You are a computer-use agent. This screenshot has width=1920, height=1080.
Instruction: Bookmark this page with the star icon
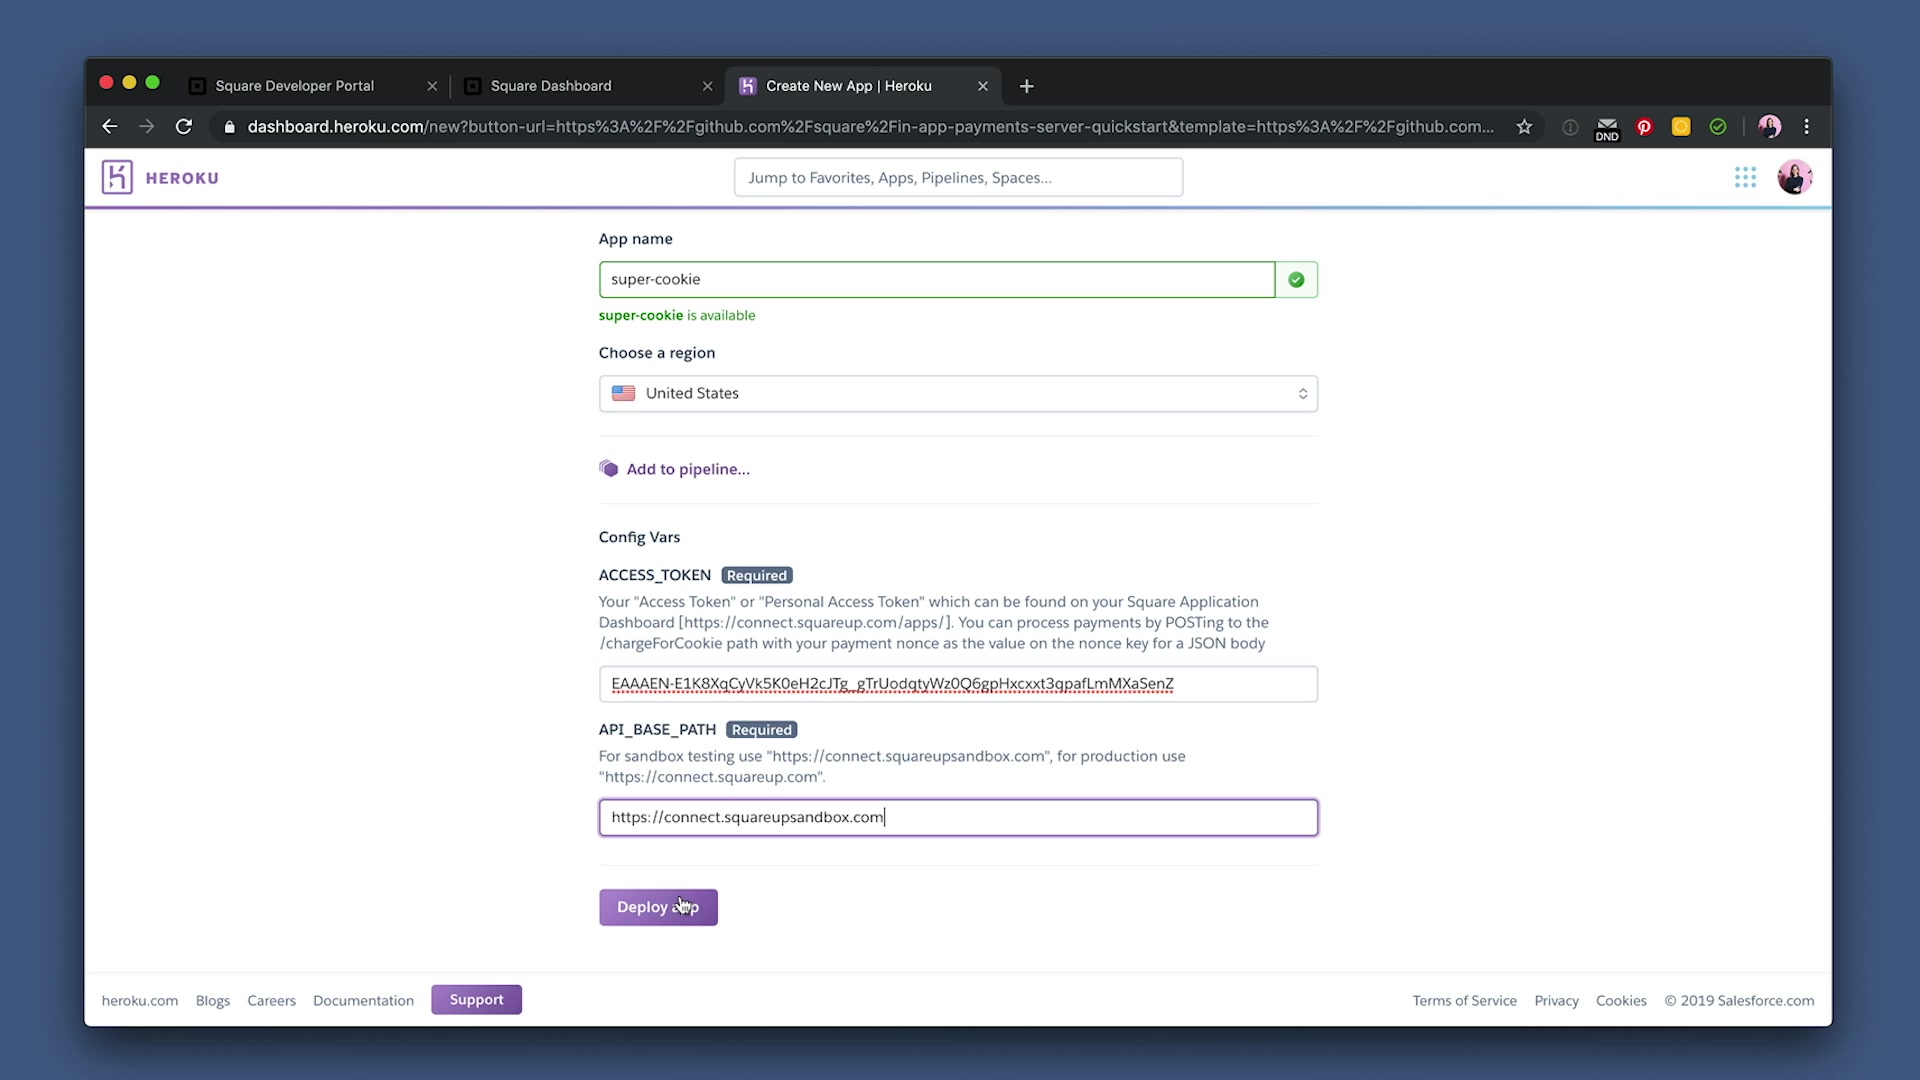(x=1524, y=127)
